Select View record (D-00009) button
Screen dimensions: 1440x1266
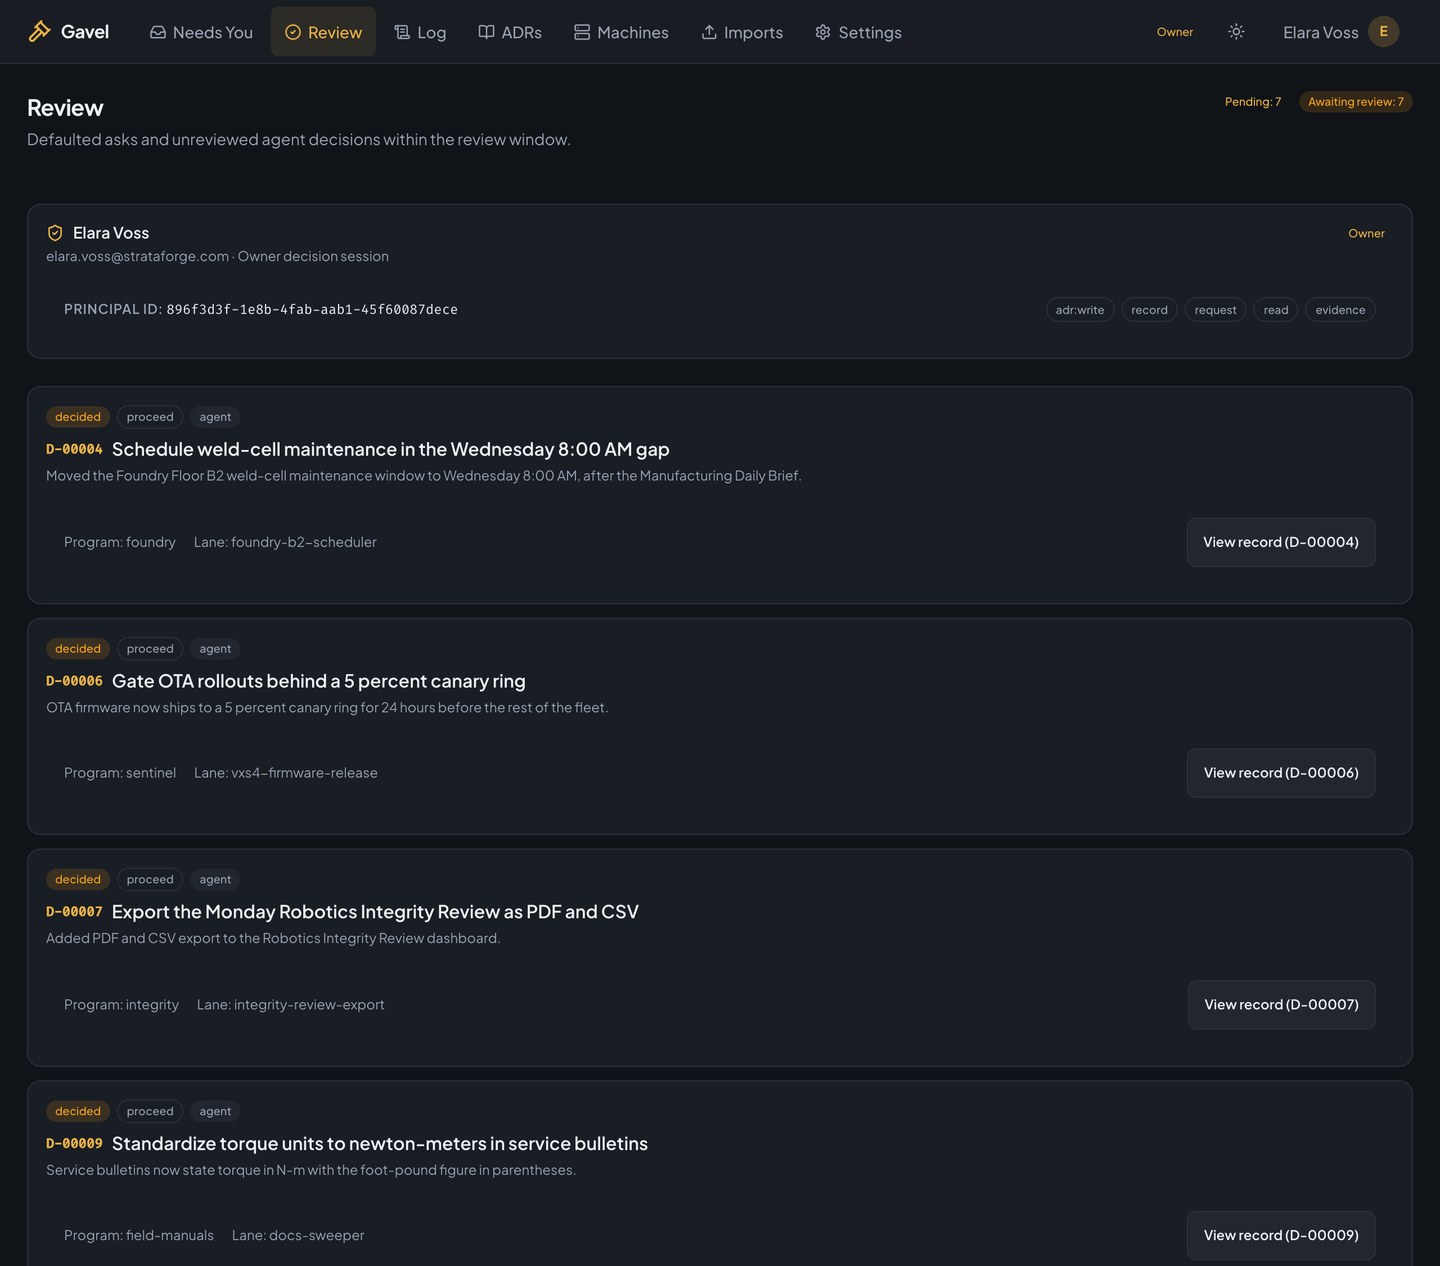tap(1281, 1236)
